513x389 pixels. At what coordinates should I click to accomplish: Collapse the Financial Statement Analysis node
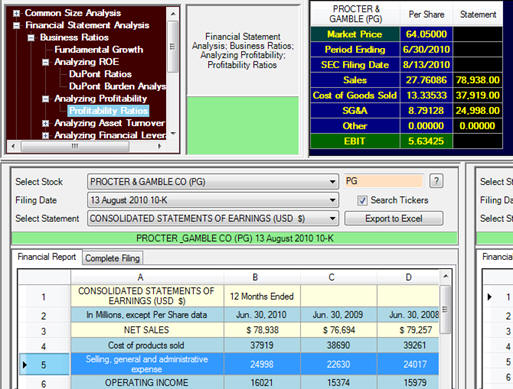pos(16,25)
